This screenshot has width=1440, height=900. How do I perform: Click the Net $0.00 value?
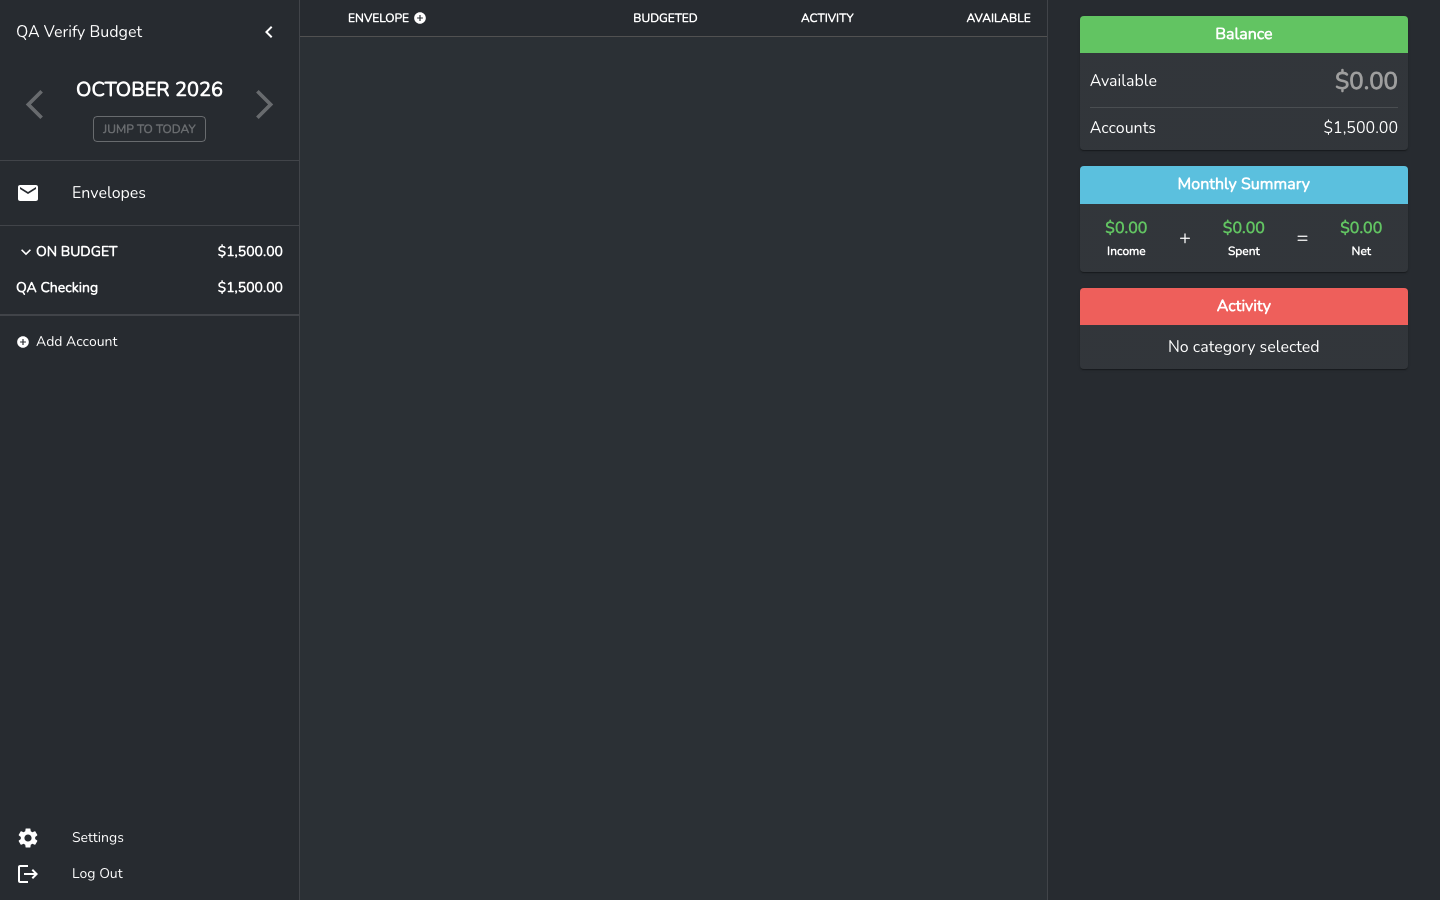(x=1361, y=228)
